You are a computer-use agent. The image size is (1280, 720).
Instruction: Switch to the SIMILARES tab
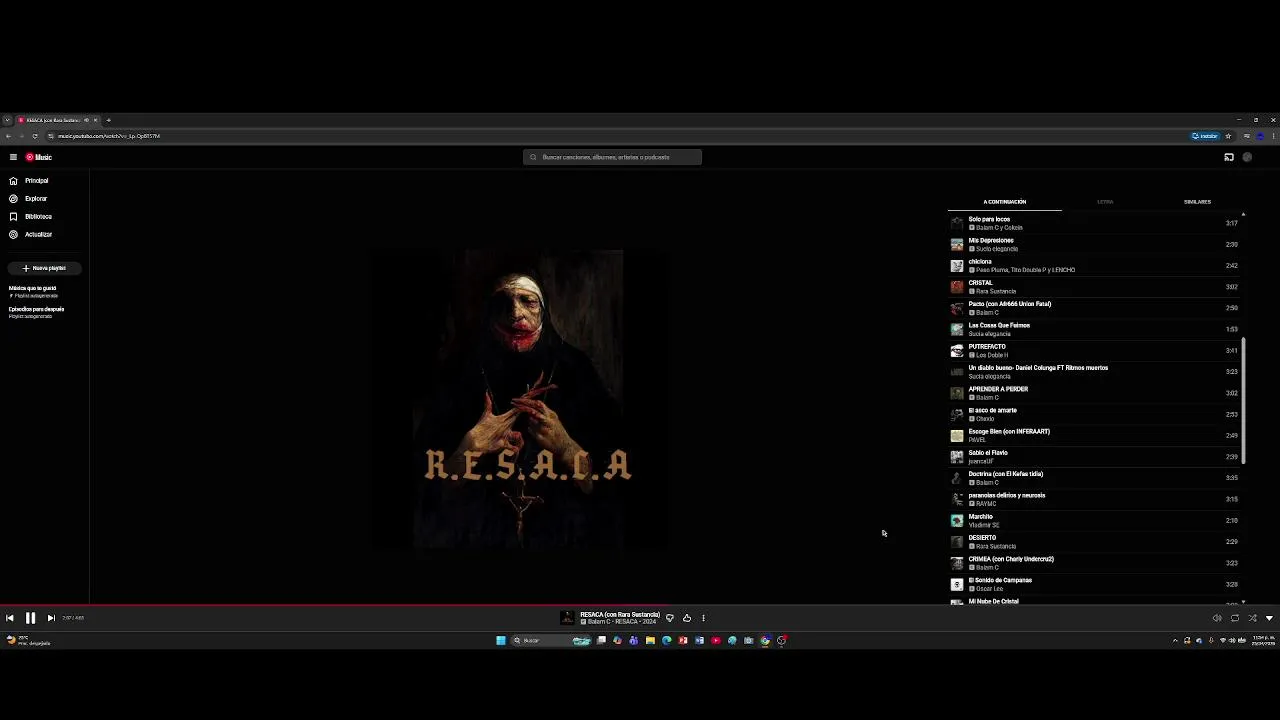pos(1197,202)
